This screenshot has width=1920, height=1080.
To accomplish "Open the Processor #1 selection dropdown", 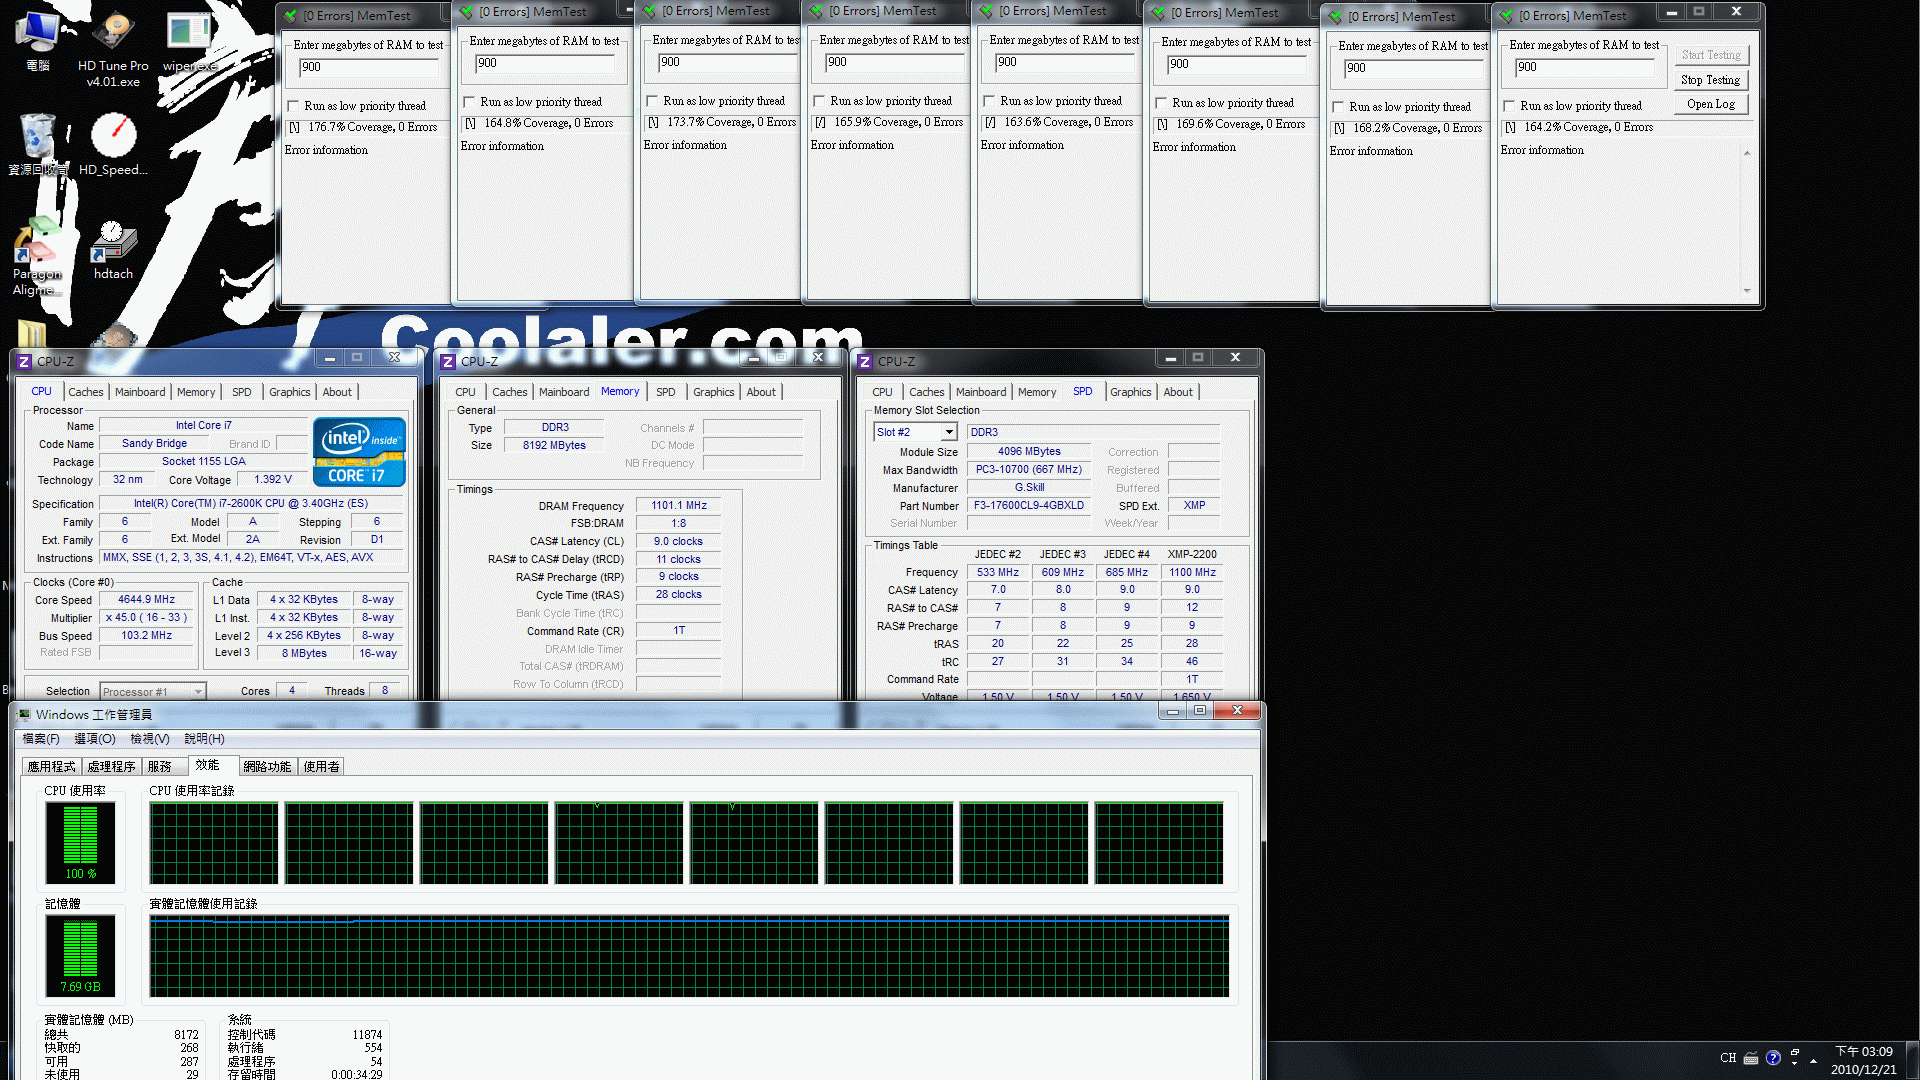I will 198,692.
